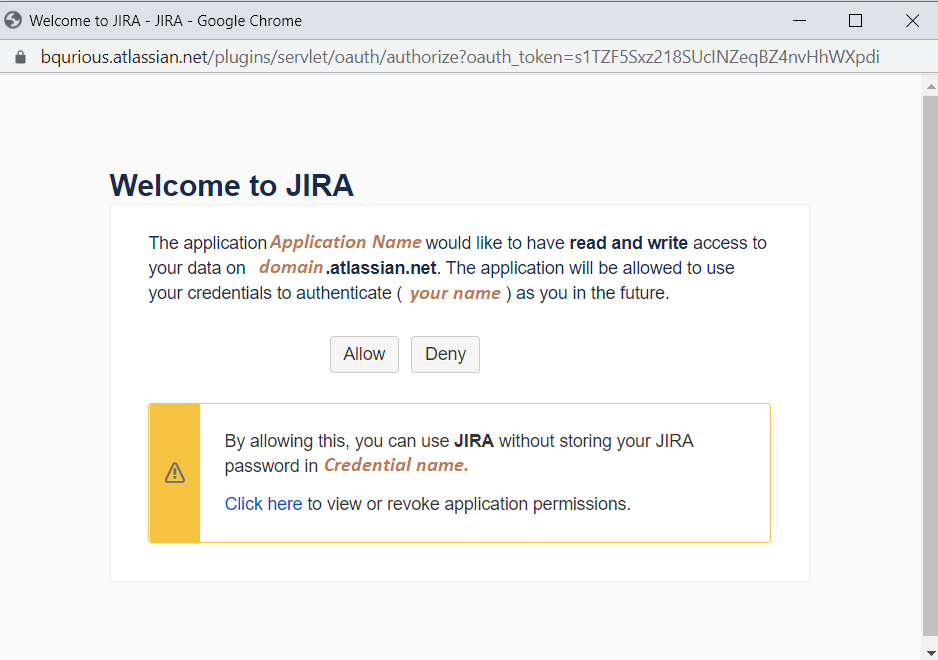938x660 pixels.
Task: Click the window title 'Welcome to JIRA - JIRA - Google Chrome'
Action: click(x=166, y=20)
